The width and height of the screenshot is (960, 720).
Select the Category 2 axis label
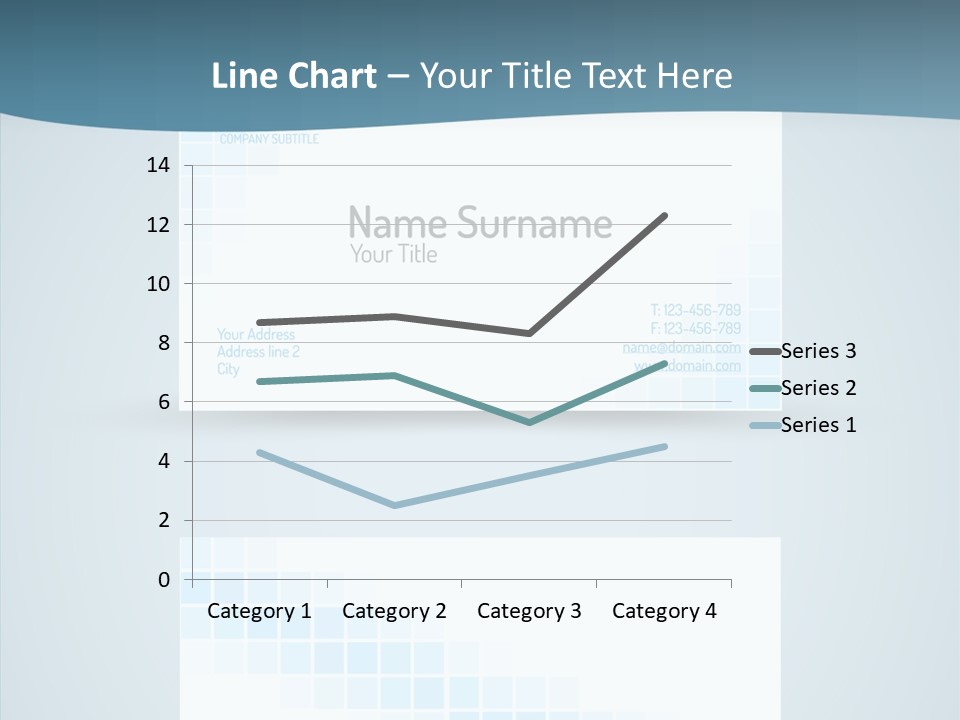click(x=394, y=611)
